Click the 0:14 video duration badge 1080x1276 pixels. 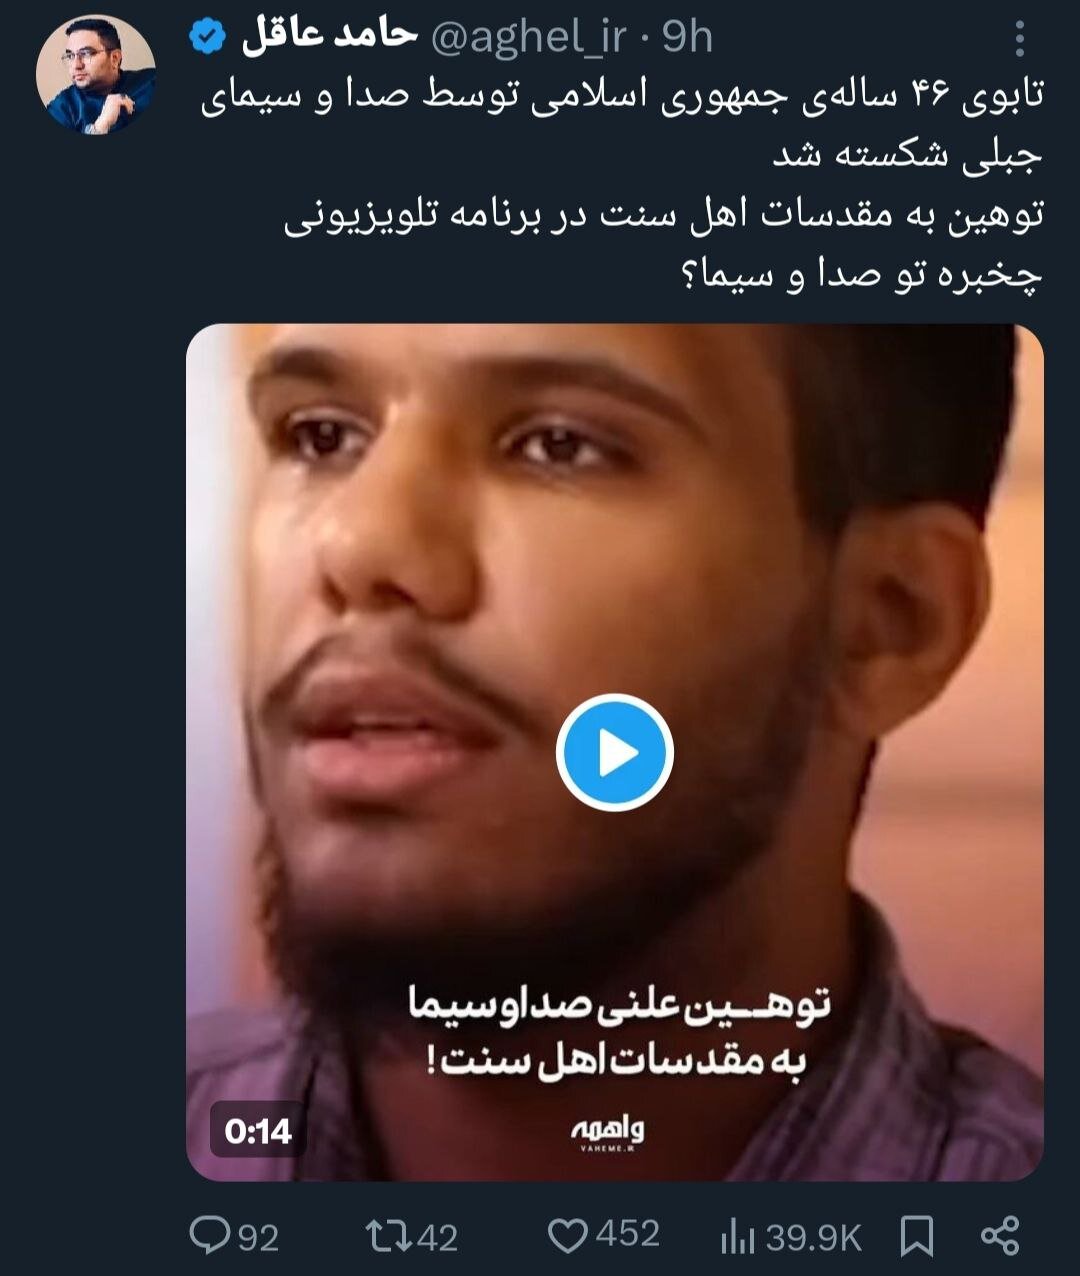click(258, 1131)
